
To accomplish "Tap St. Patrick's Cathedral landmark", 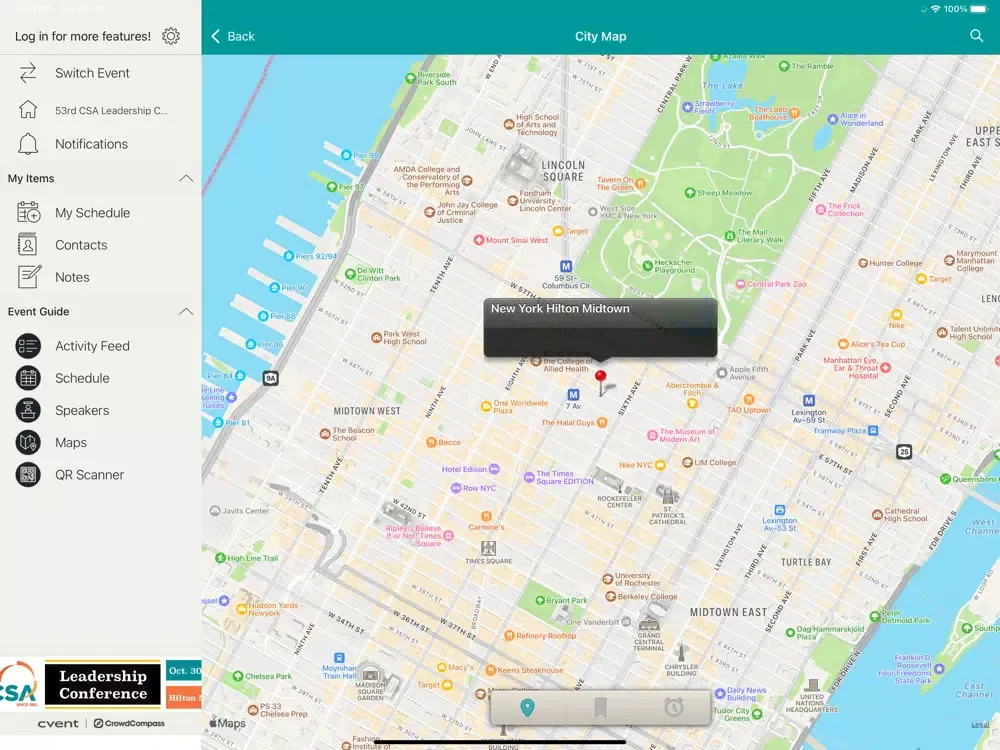I will pyautogui.click(x=667, y=496).
